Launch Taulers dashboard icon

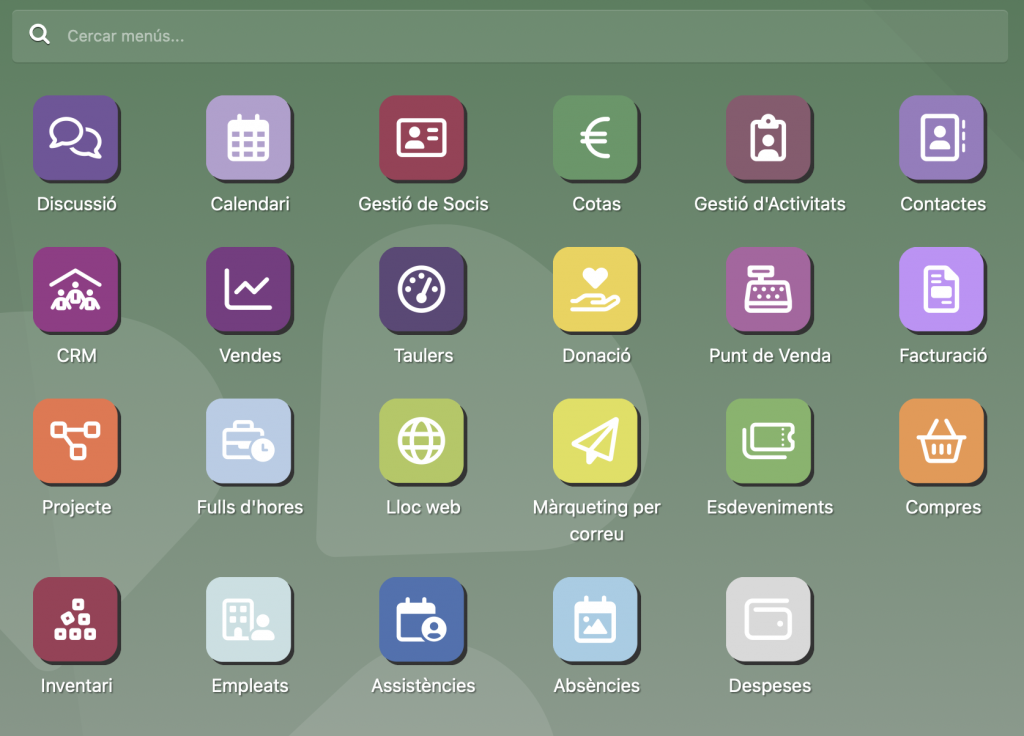422,290
